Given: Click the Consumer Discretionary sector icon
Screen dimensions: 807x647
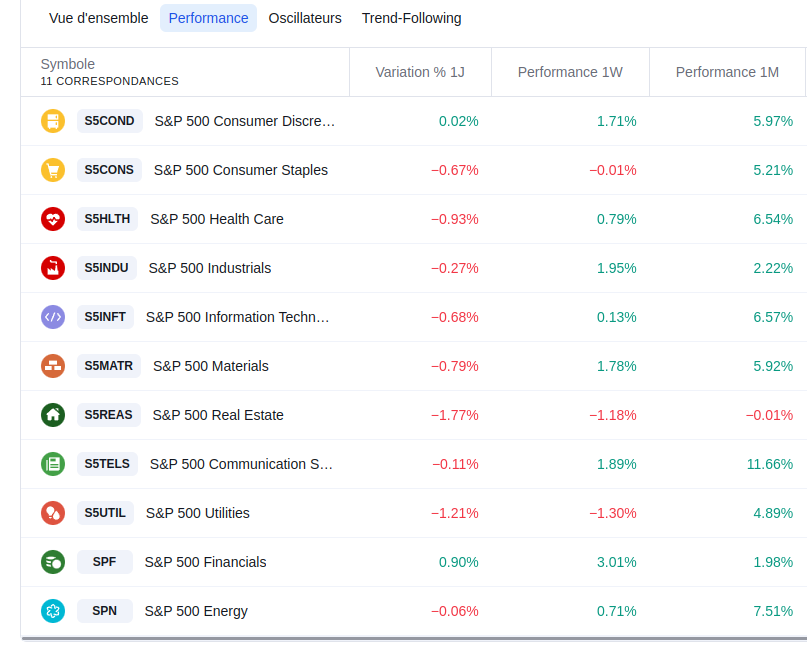Looking at the screenshot, I should [x=53, y=121].
